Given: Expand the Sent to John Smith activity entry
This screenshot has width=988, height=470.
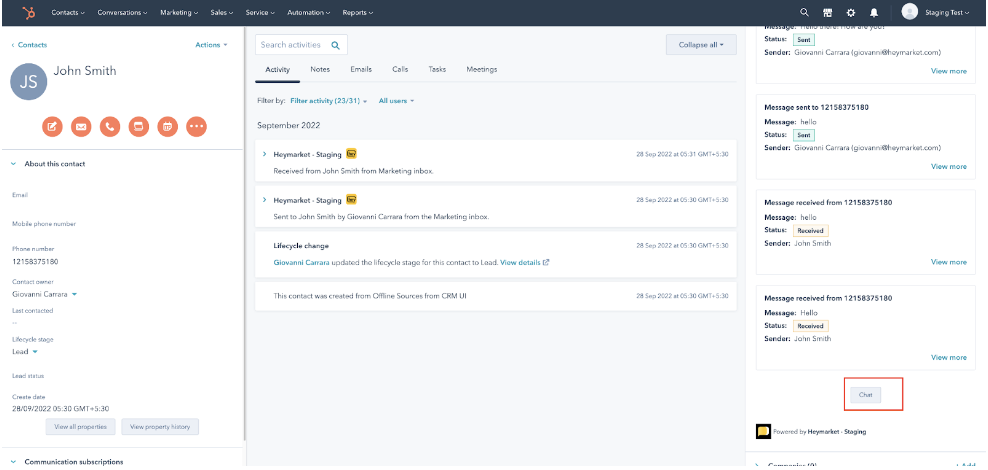Looking at the screenshot, I should click(265, 200).
